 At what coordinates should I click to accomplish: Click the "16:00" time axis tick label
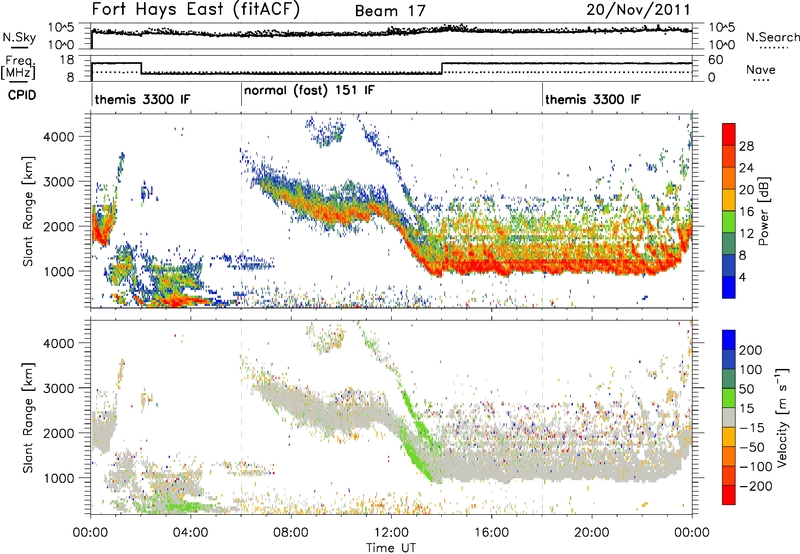[x=491, y=533]
